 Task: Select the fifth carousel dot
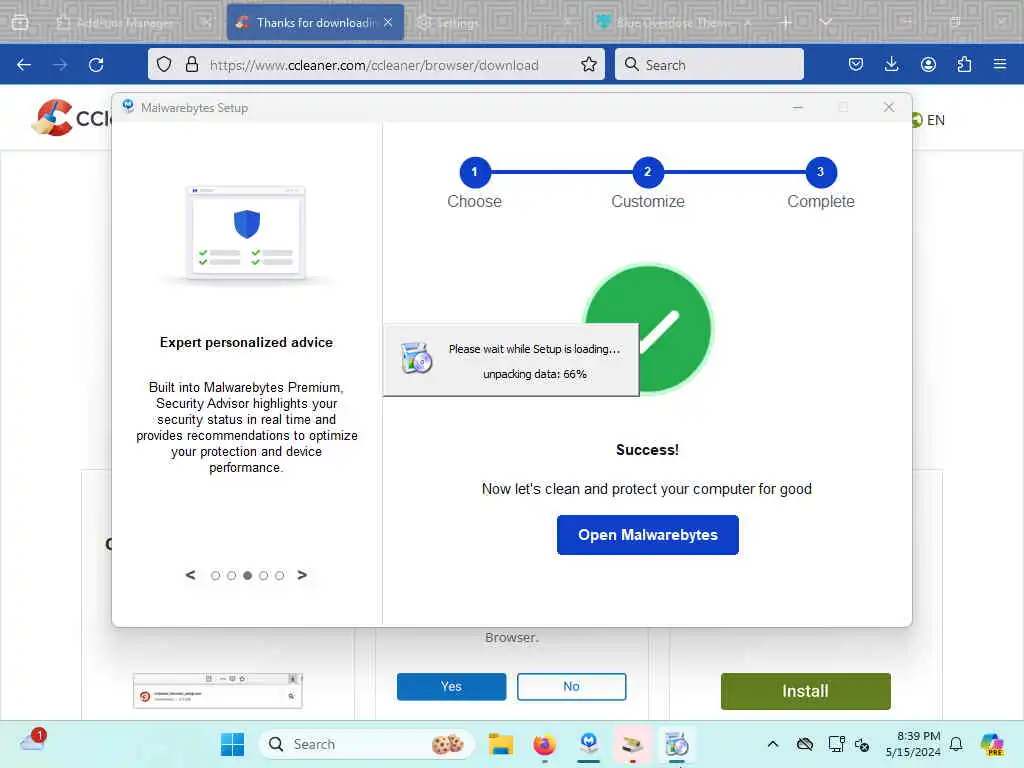click(x=280, y=575)
